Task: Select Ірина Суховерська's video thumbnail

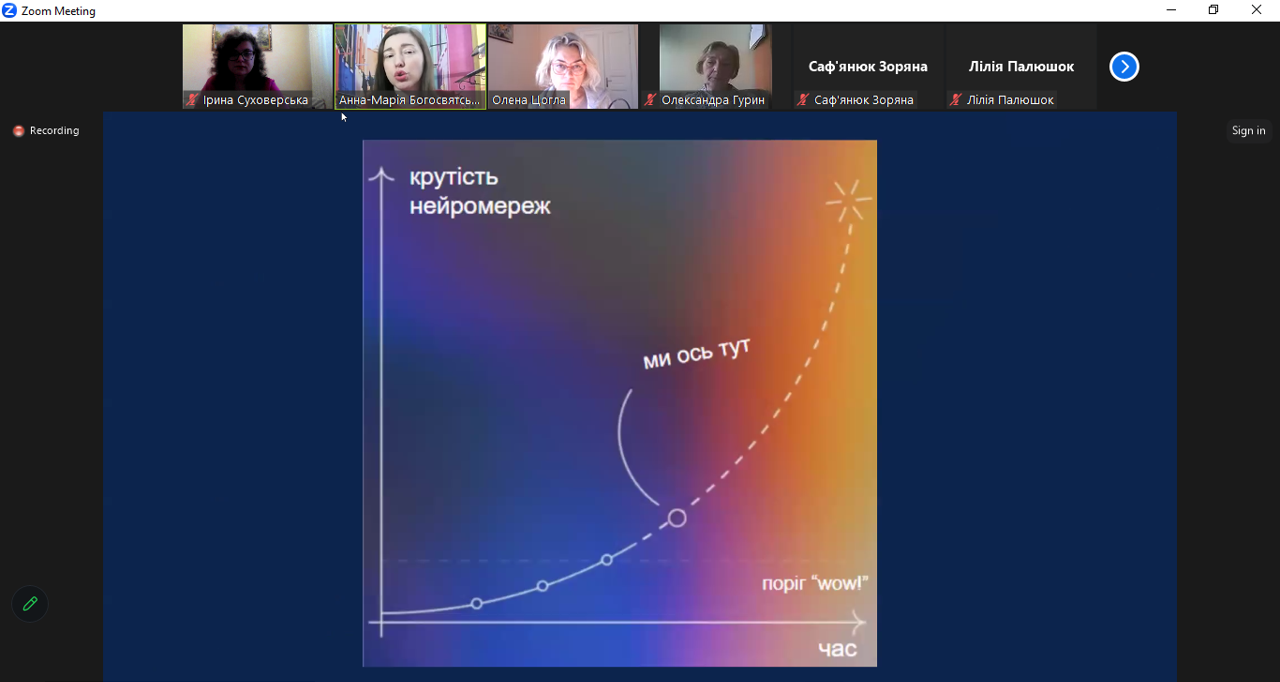Action: pyautogui.click(x=257, y=60)
